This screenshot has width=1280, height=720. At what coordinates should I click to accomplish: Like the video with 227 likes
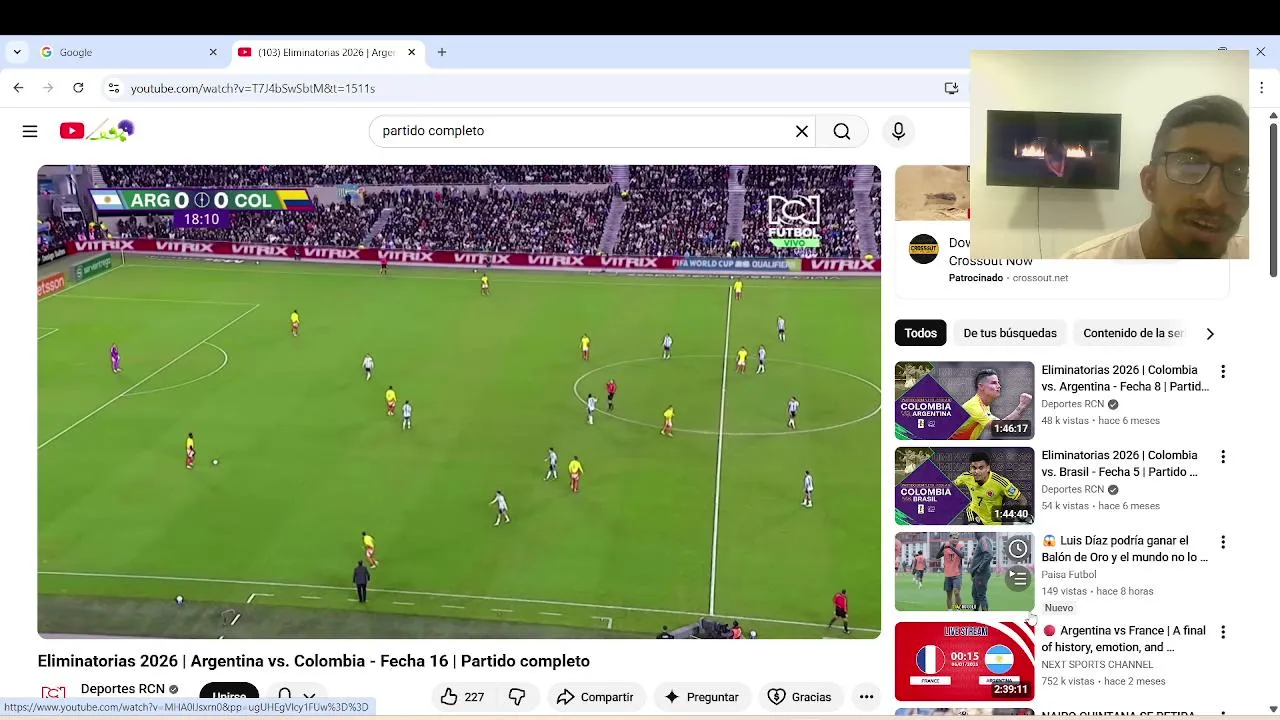(x=462, y=697)
